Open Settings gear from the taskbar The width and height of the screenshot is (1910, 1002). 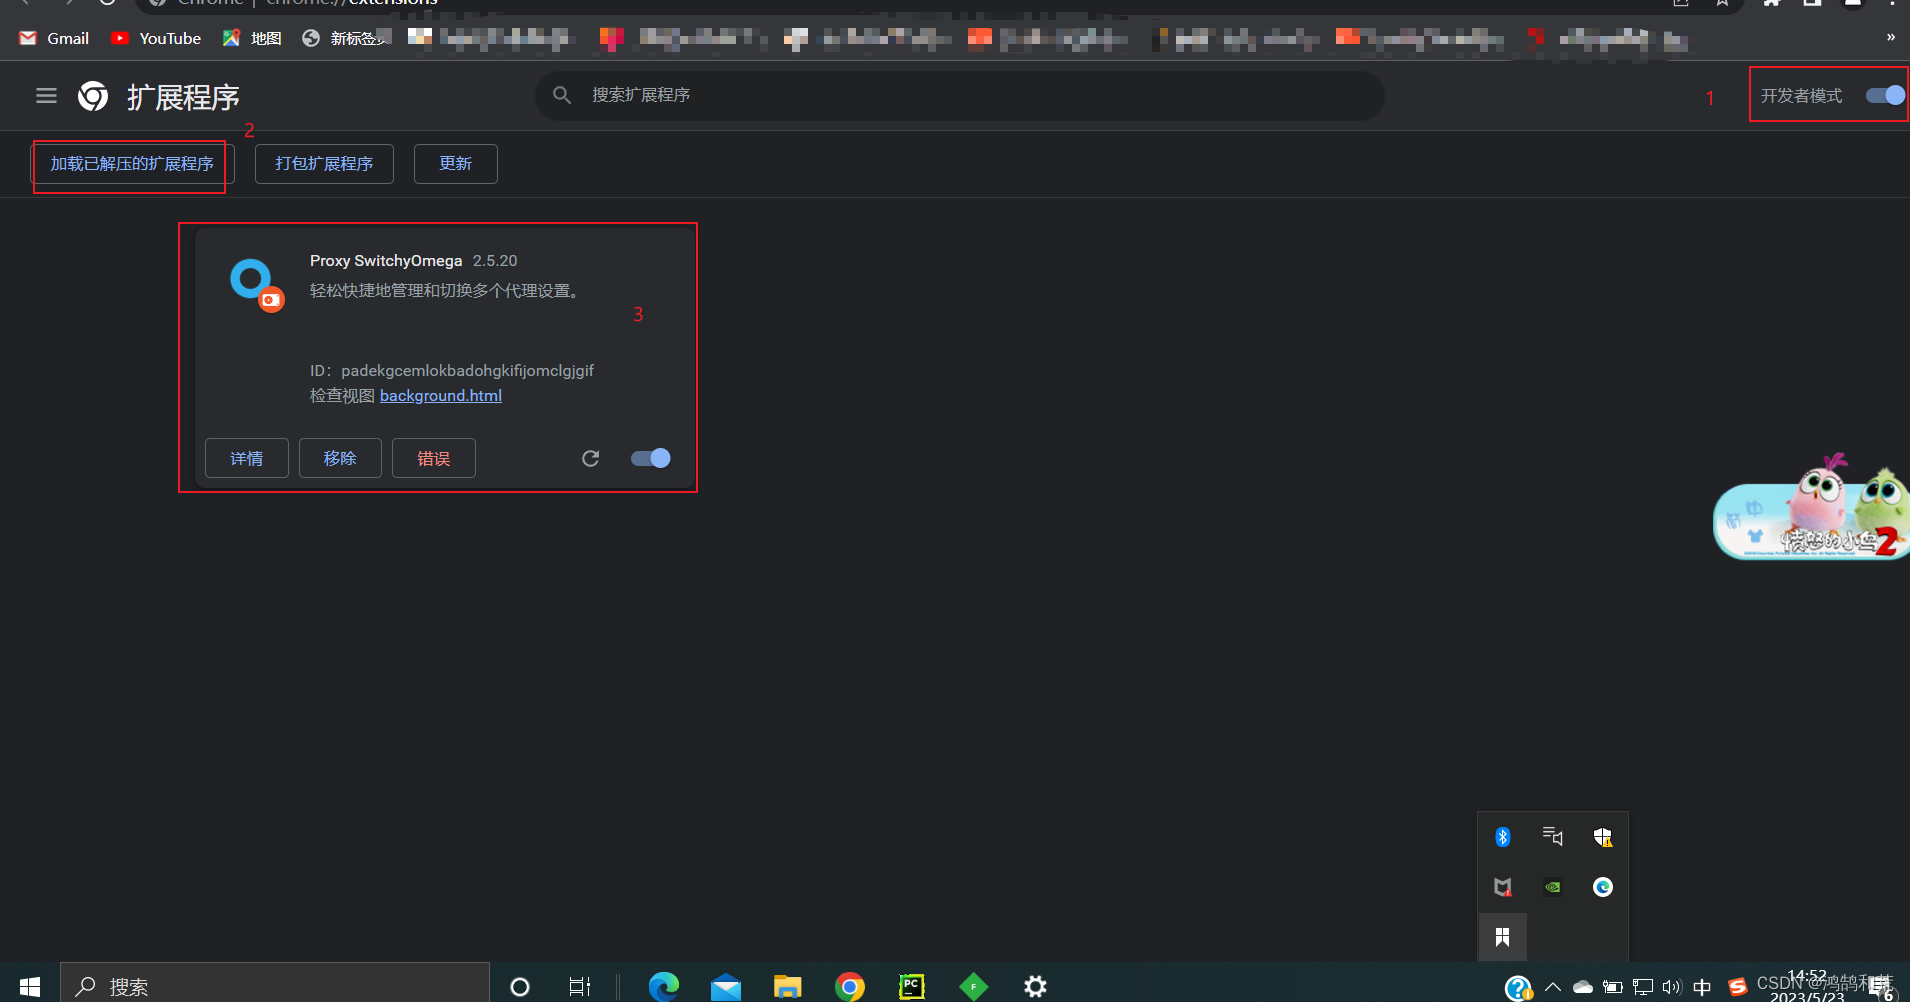coord(1036,987)
